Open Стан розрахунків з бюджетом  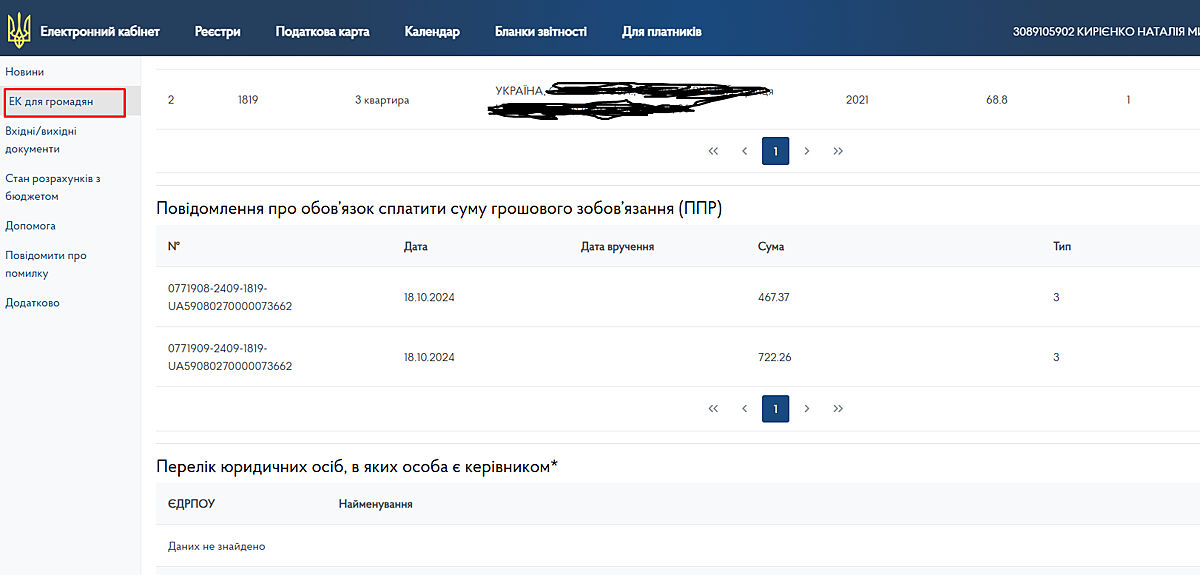pos(52,188)
